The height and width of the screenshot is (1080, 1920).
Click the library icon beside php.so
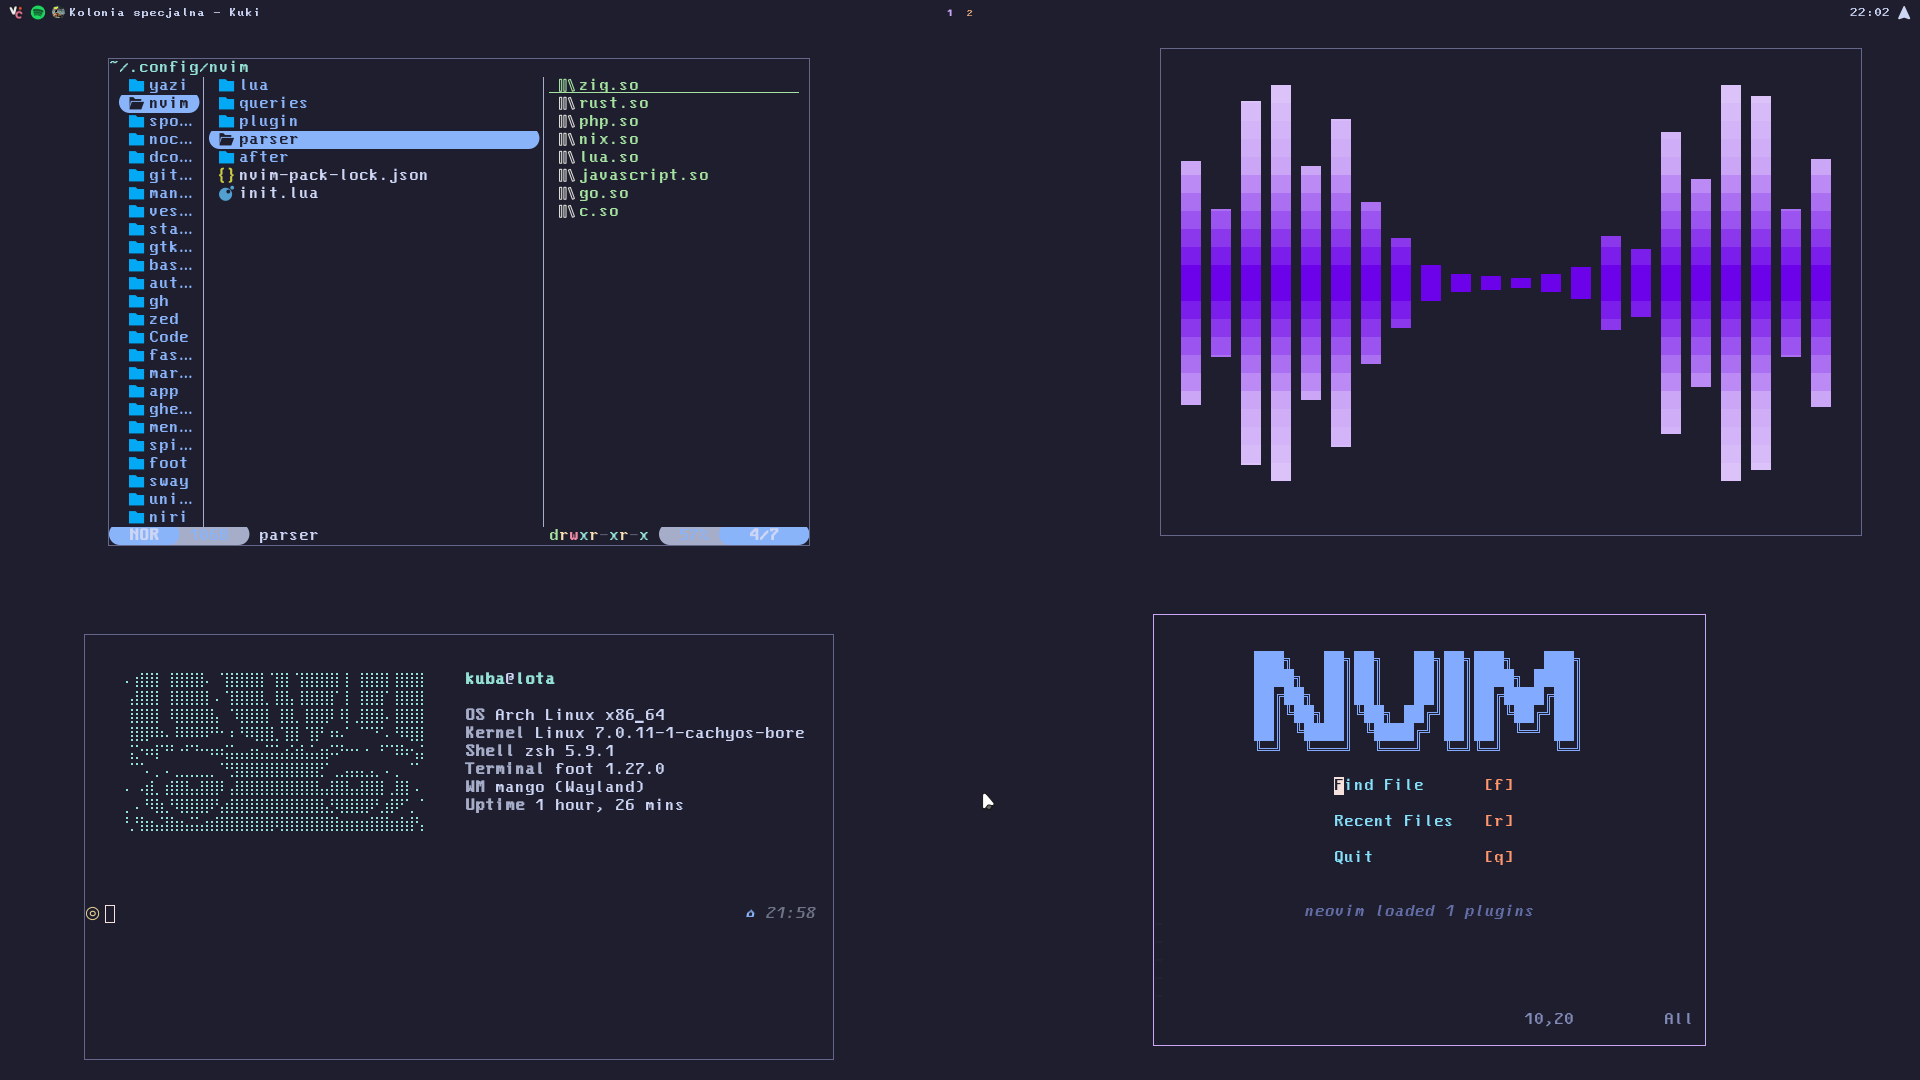tap(566, 121)
